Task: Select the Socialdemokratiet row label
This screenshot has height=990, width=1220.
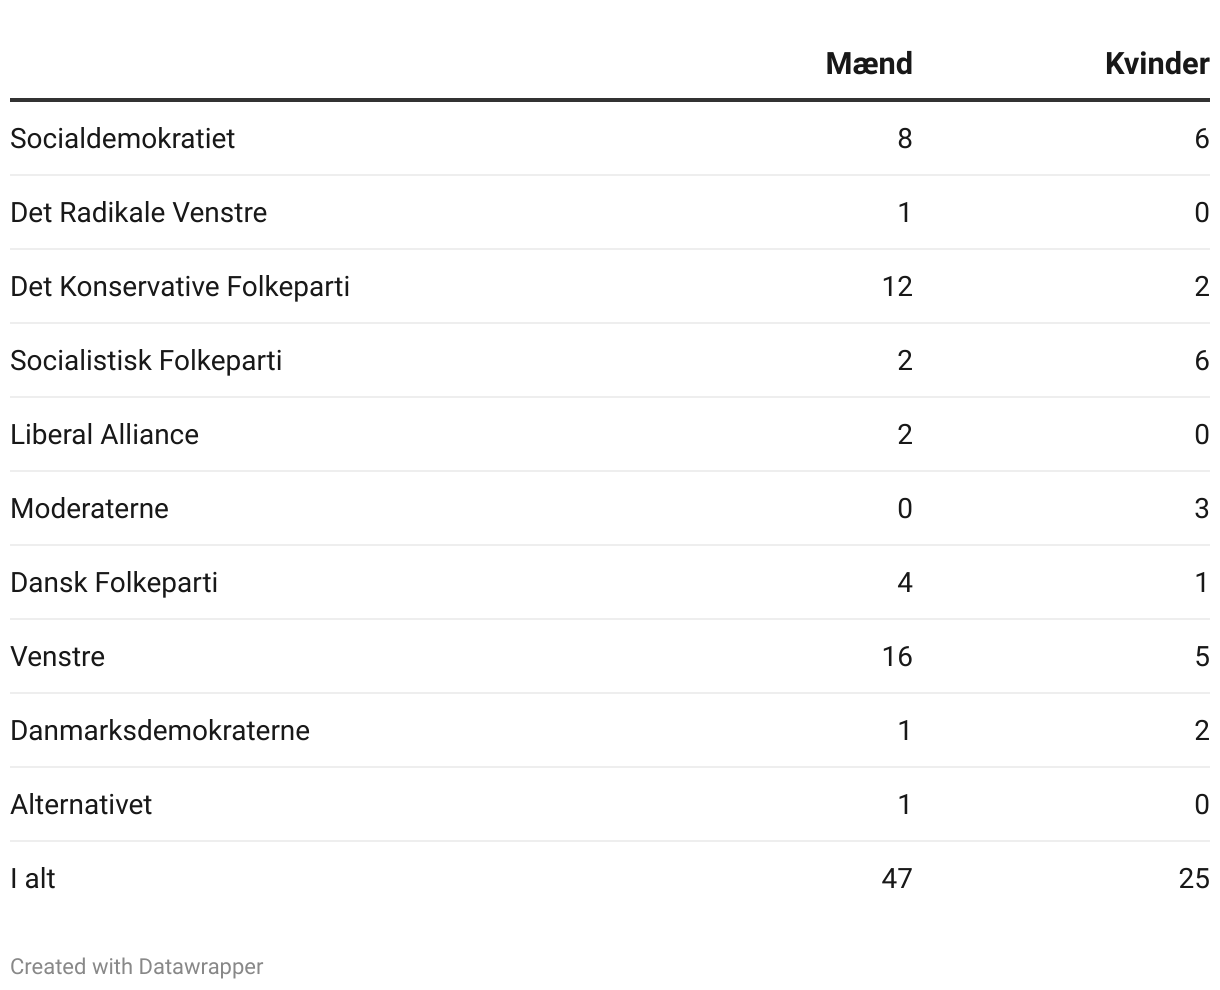Action: [x=122, y=138]
